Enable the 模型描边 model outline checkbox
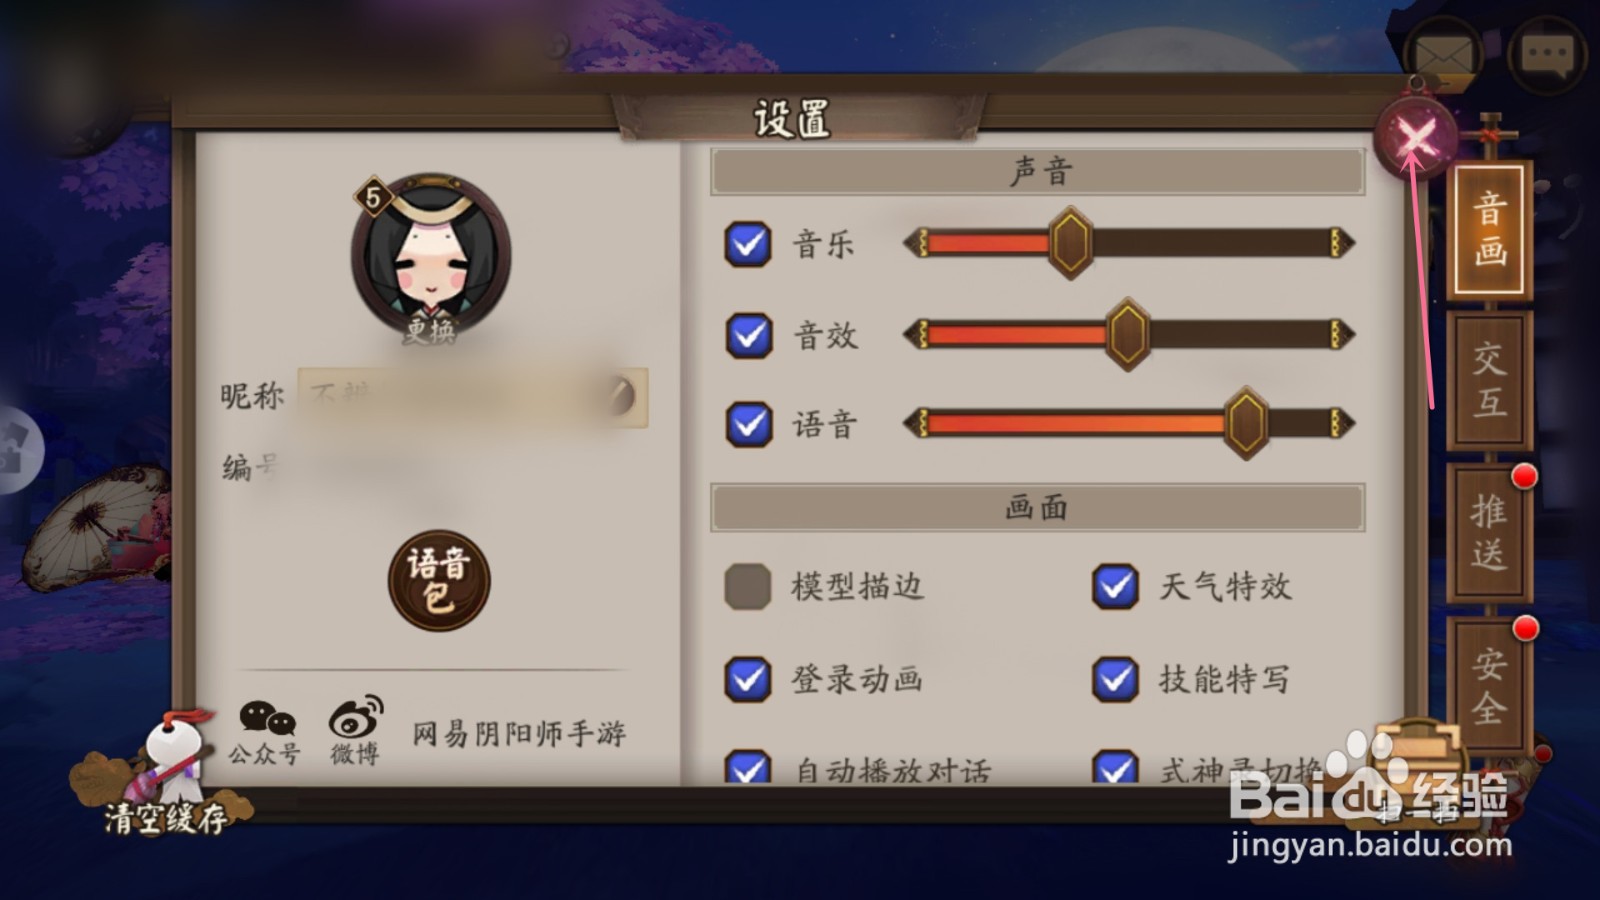Viewport: 1600px width, 900px height. point(747,587)
